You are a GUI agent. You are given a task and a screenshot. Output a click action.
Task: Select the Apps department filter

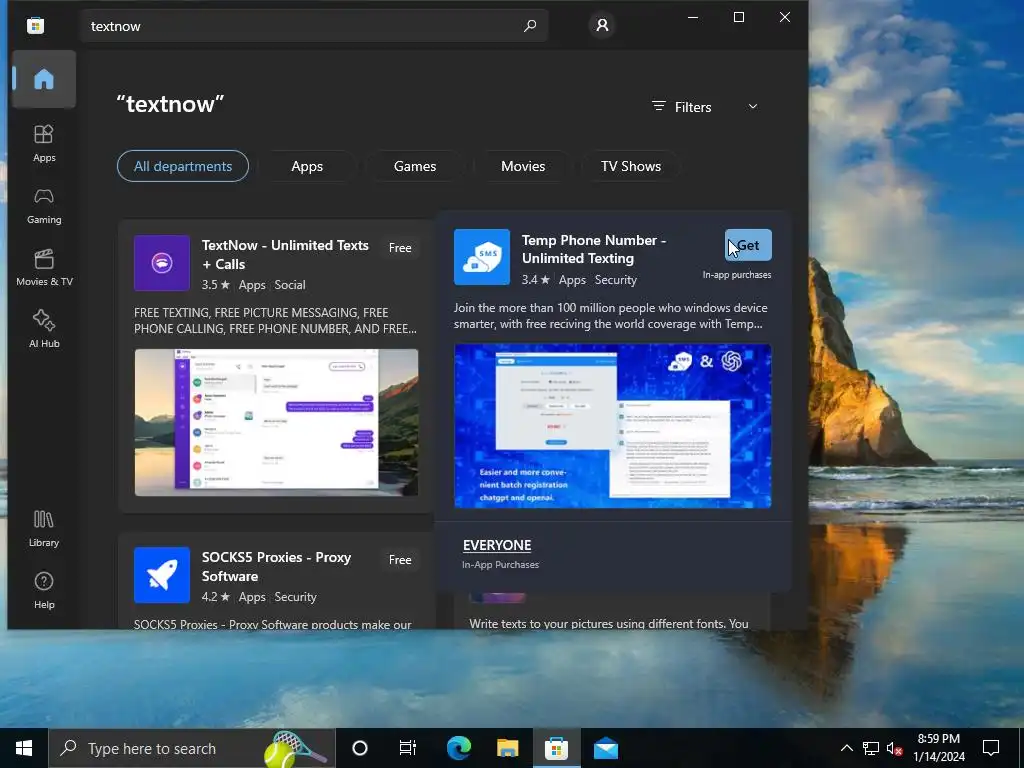coord(307,166)
